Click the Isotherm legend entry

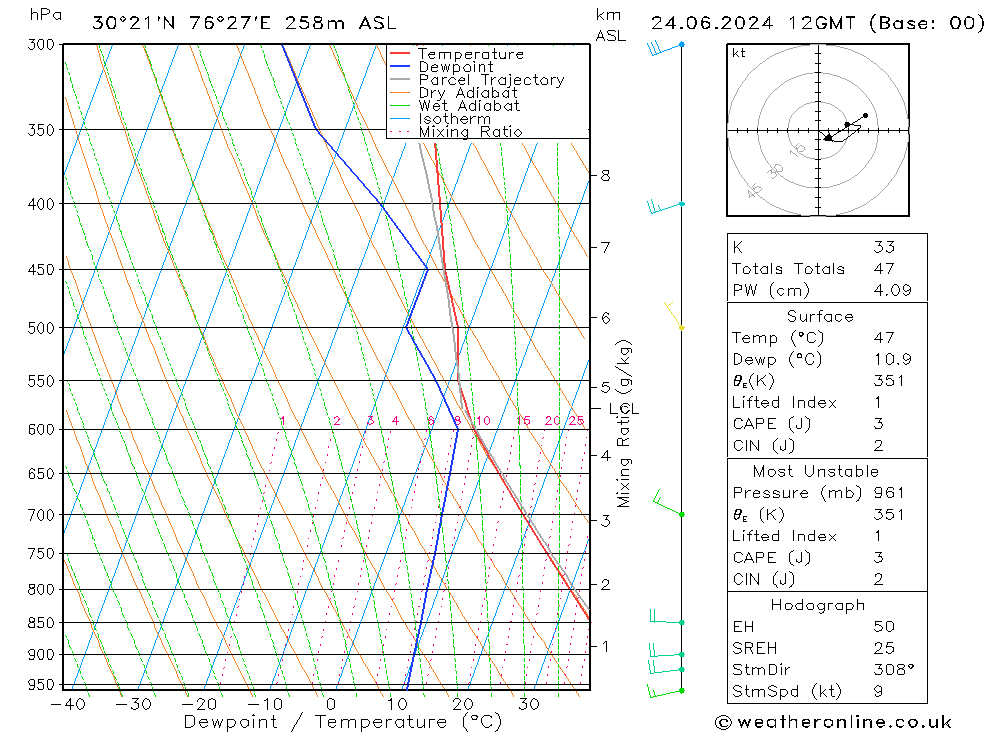coord(440,119)
